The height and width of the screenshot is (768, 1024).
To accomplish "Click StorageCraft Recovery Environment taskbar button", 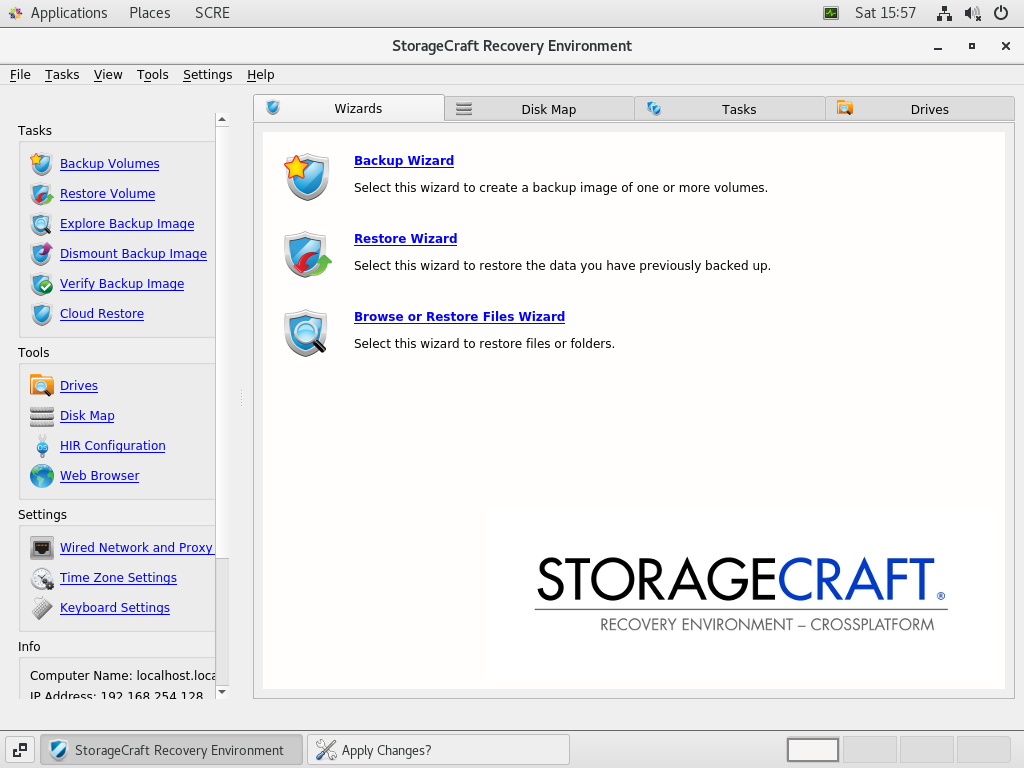I will click(x=172, y=750).
